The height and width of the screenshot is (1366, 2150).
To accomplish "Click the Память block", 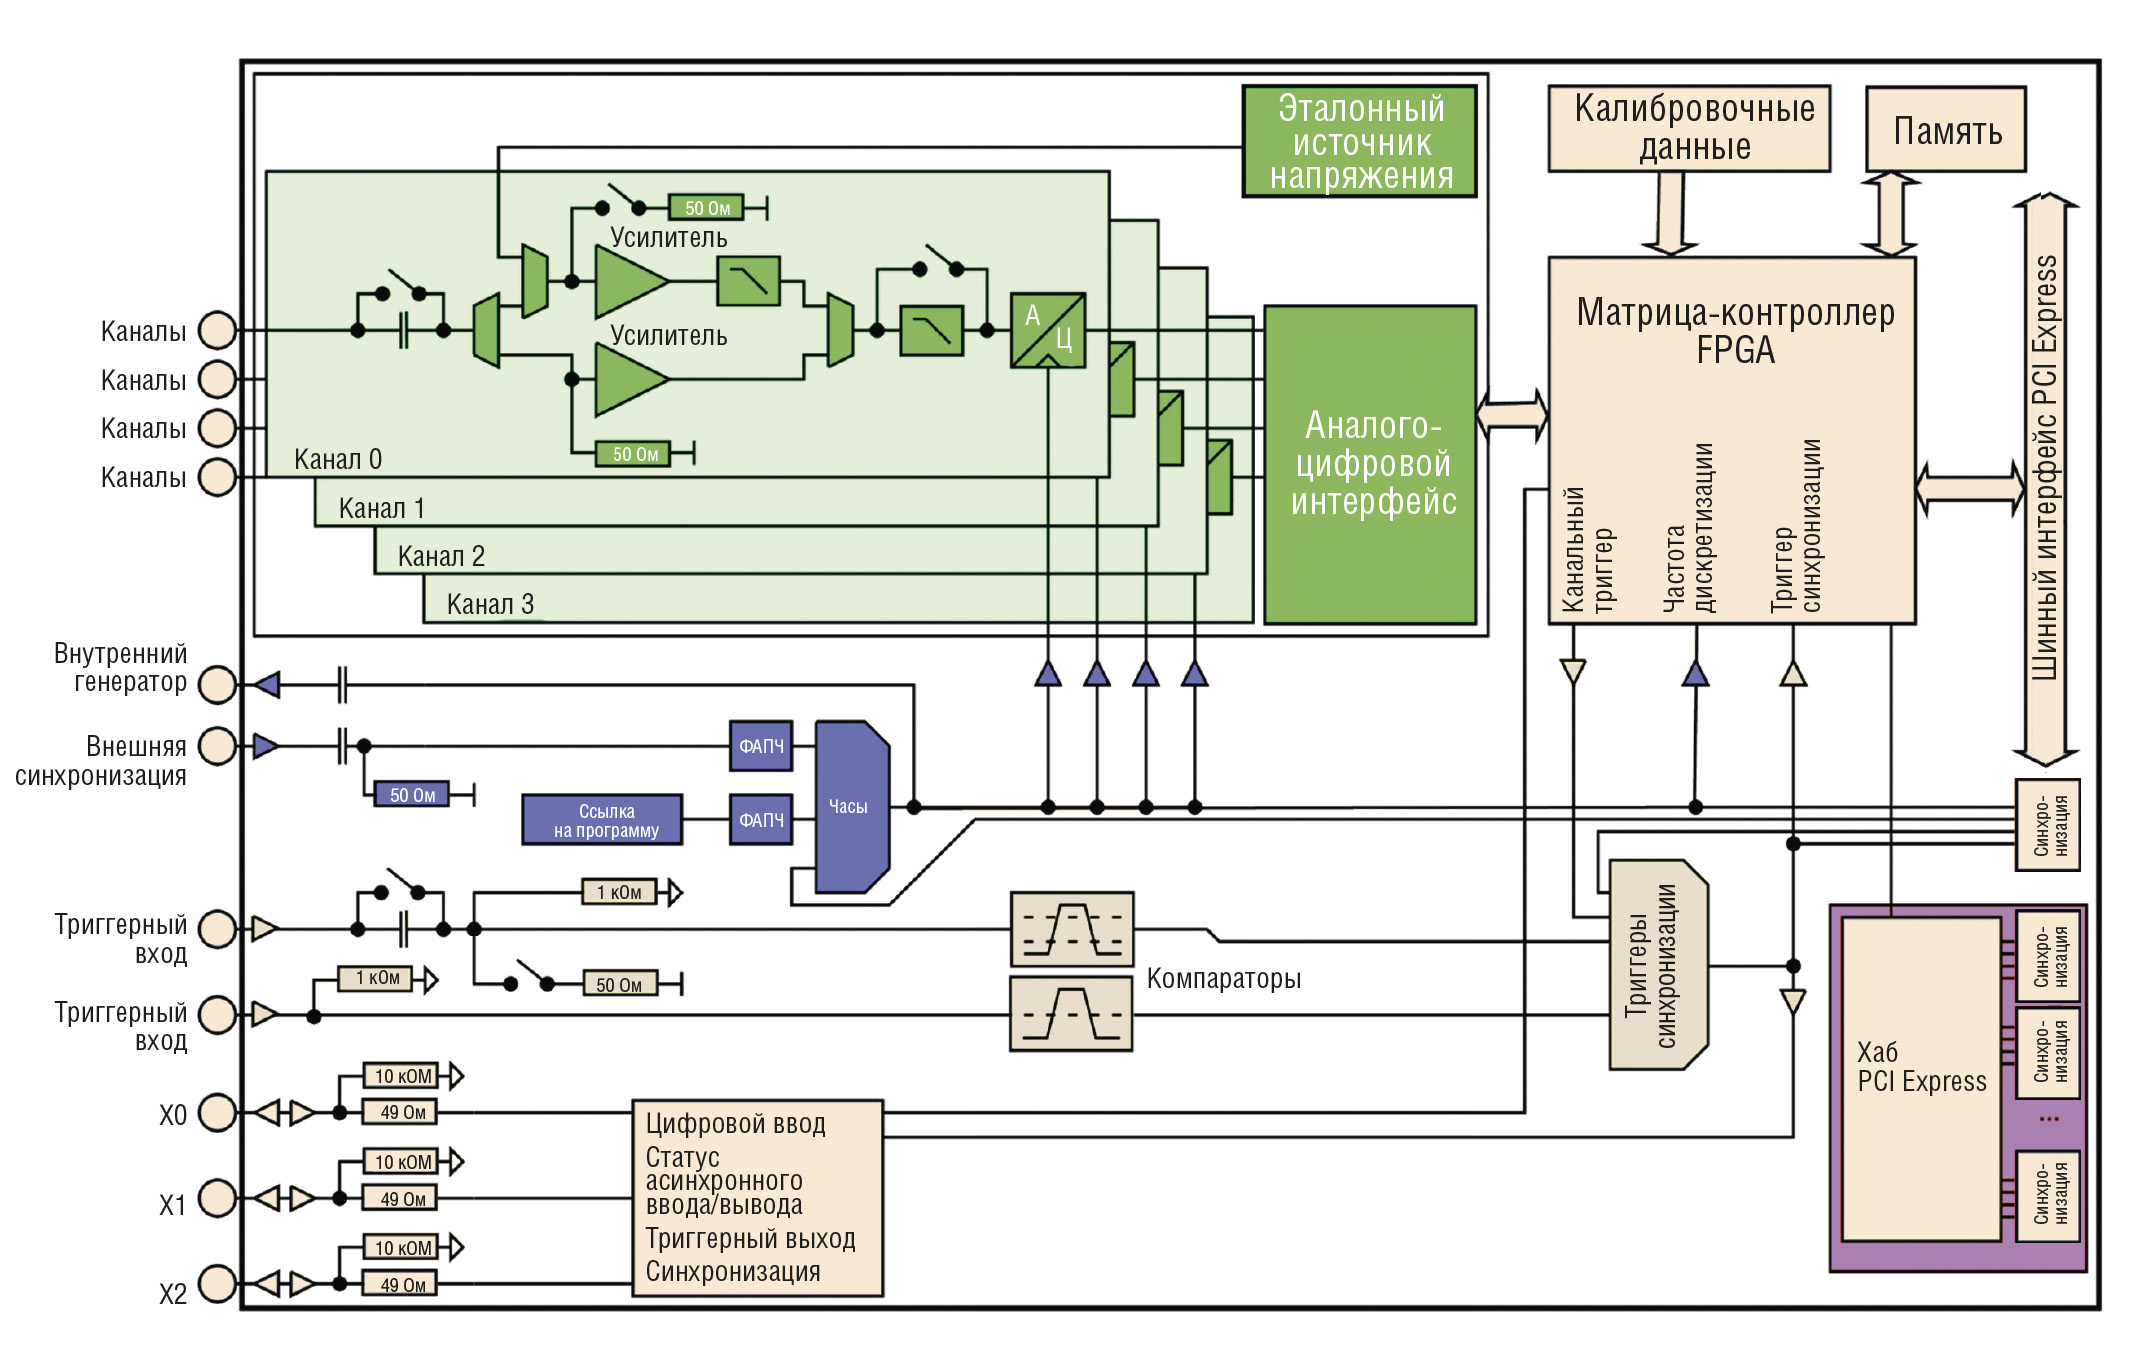I will pyautogui.click(x=1946, y=130).
